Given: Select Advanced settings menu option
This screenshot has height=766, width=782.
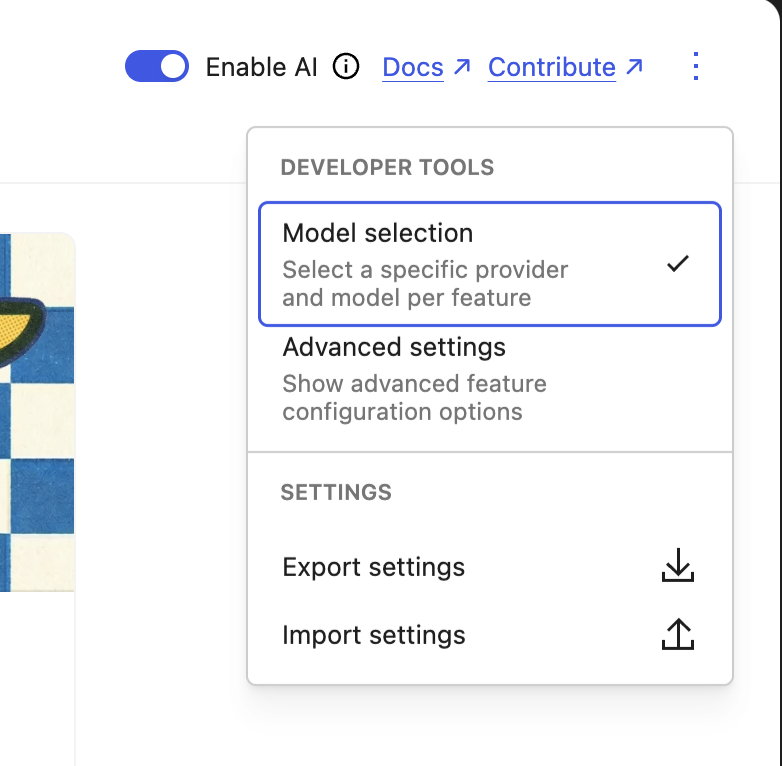Looking at the screenshot, I should 490,379.
